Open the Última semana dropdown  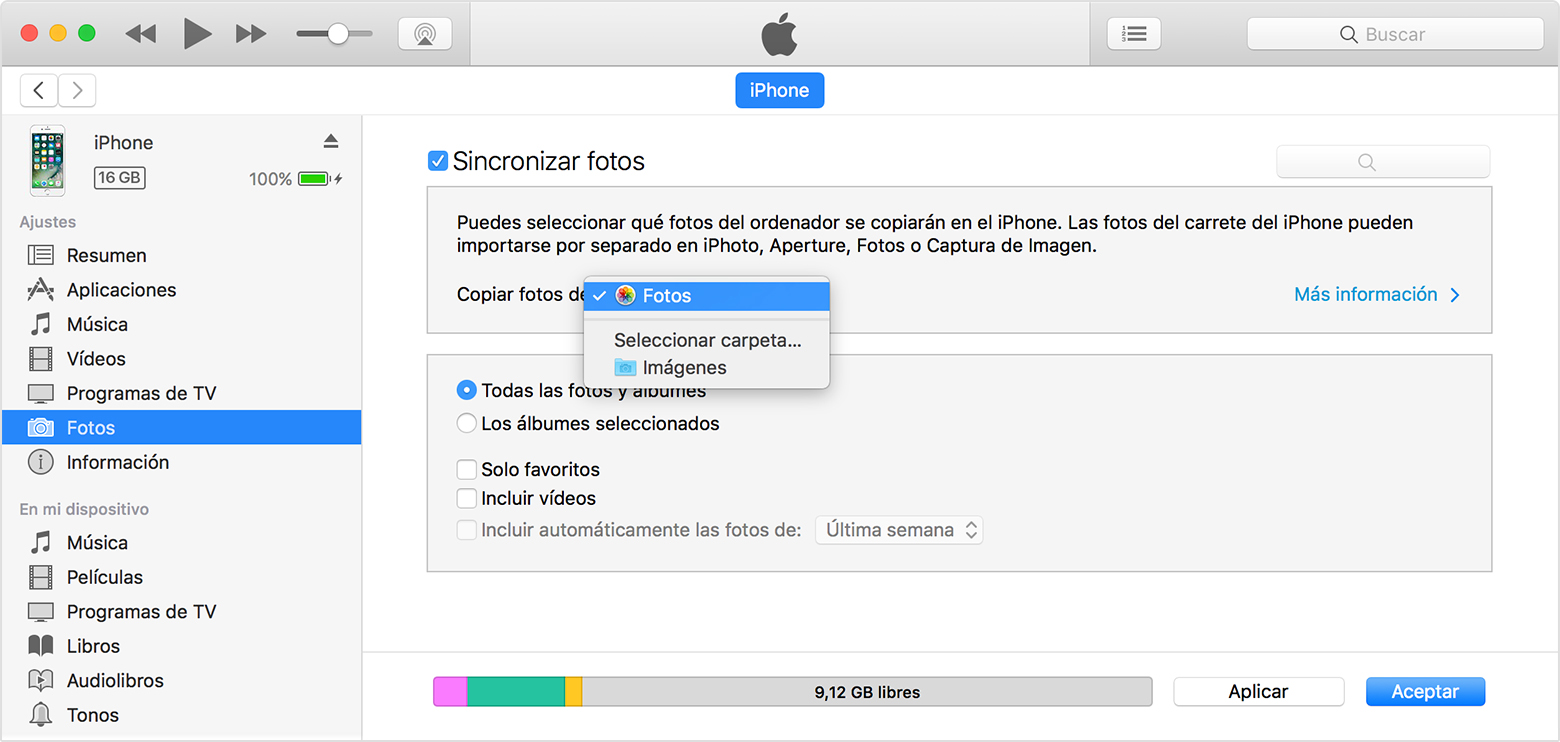tap(899, 530)
